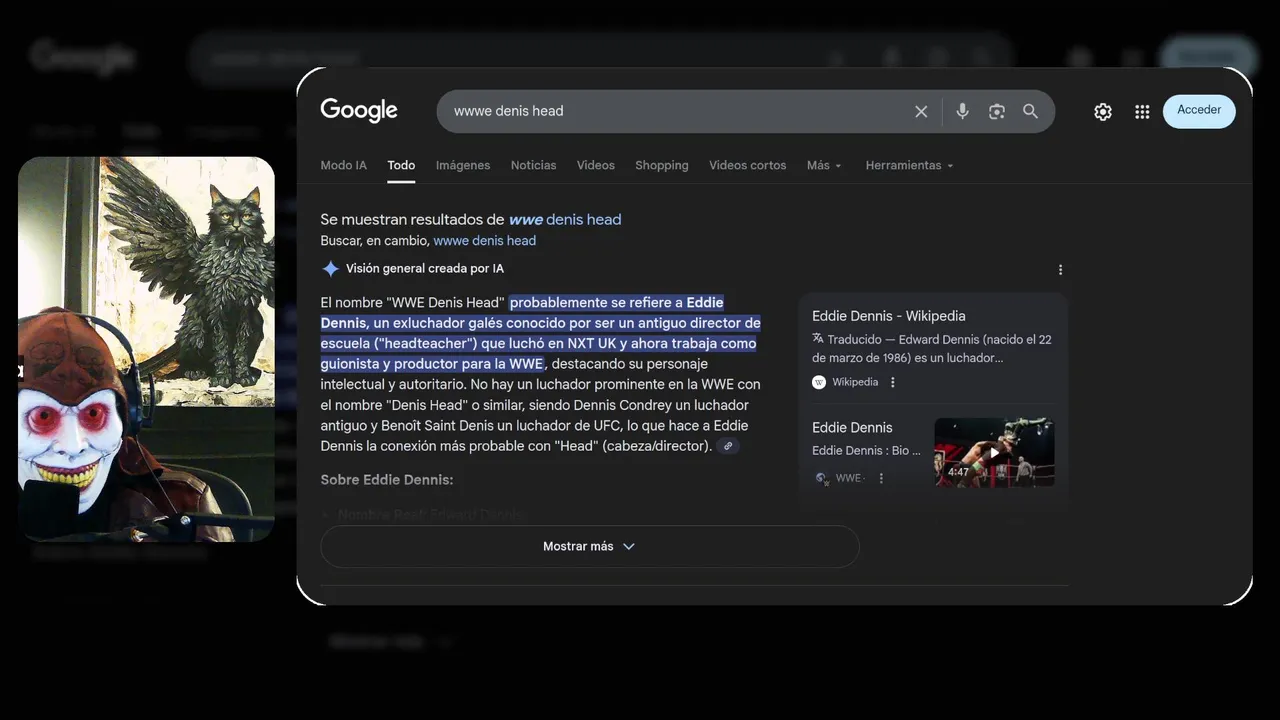
Task: Open the Imágenes tab
Action: pyautogui.click(x=463, y=165)
